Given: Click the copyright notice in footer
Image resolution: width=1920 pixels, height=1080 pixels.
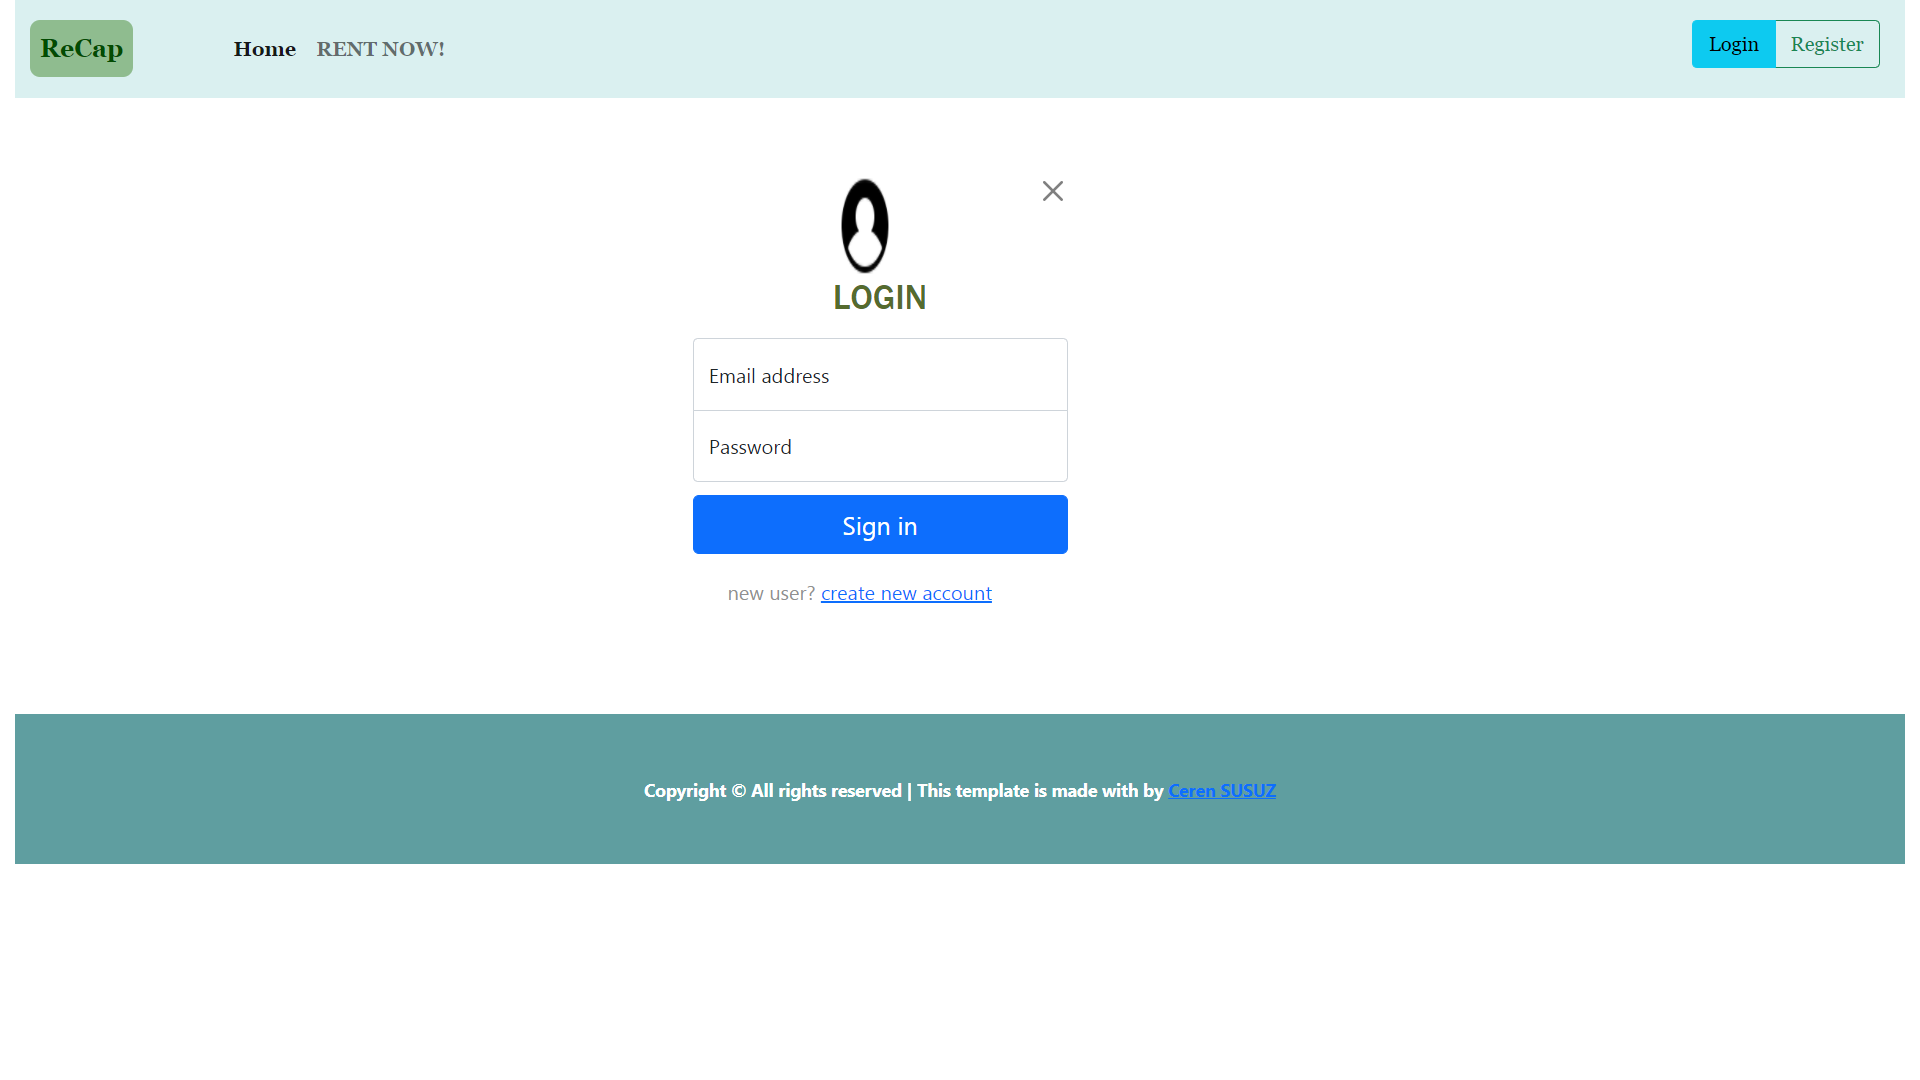Looking at the screenshot, I should tap(686, 791).
